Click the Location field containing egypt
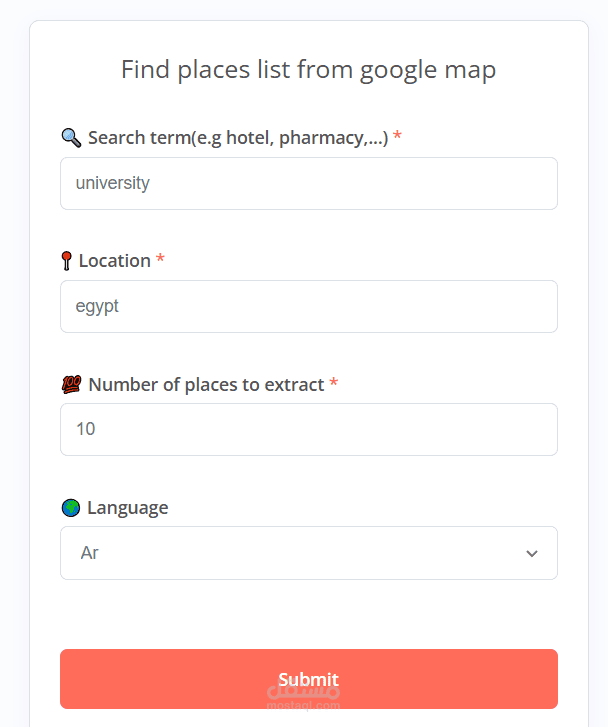Screen dimensions: 608x727 coord(309,306)
